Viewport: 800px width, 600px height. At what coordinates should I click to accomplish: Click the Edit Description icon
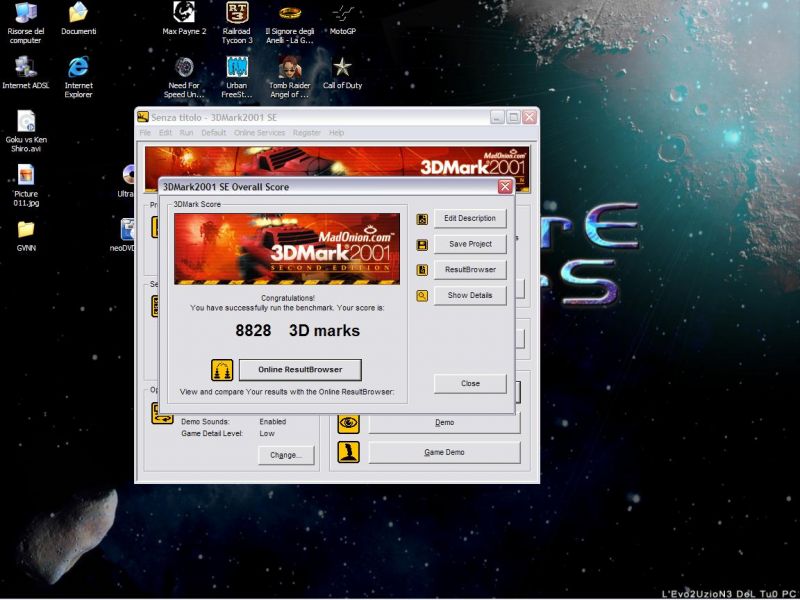point(422,219)
